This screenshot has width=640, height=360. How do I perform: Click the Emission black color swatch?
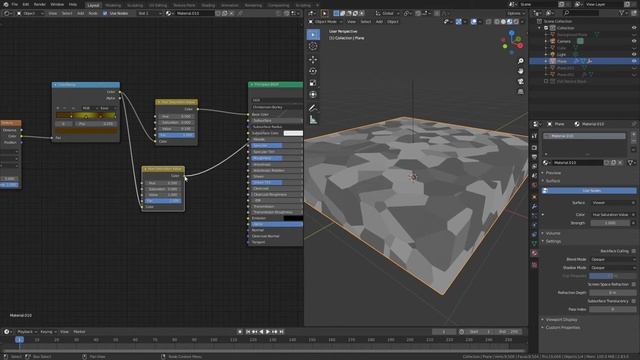(293, 218)
